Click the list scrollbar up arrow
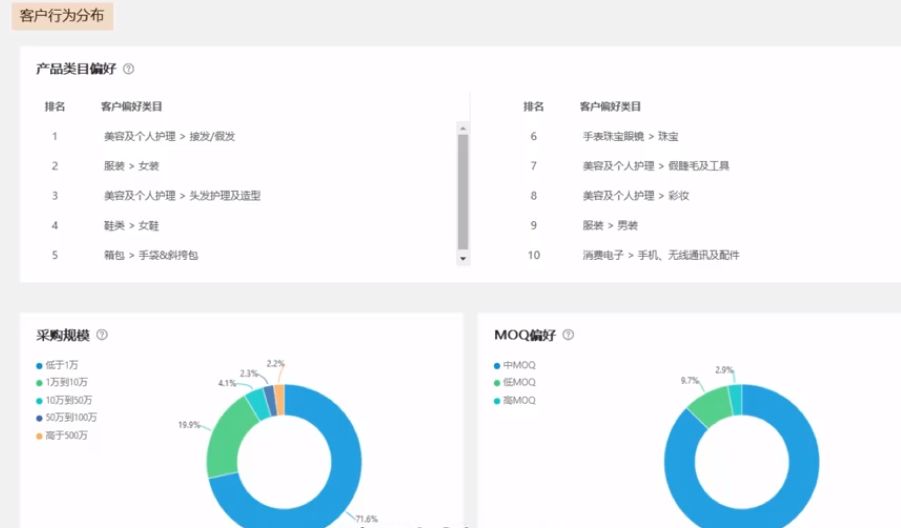 click(x=463, y=128)
